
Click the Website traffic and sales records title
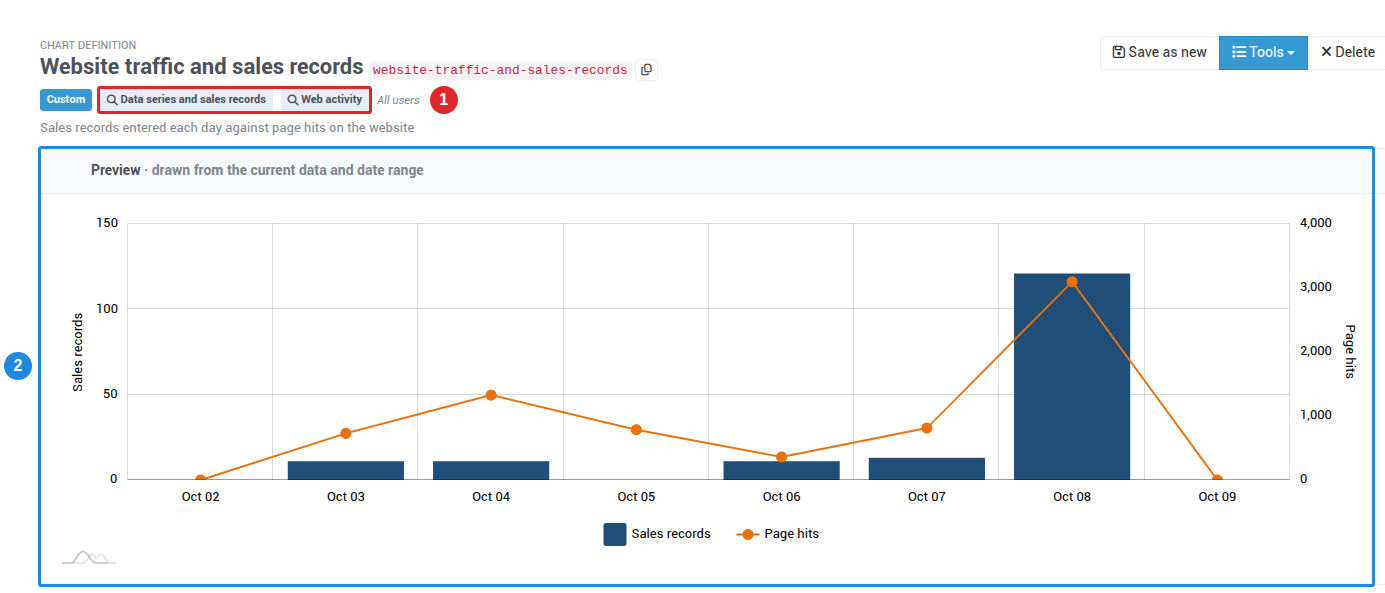[x=201, y=67]
